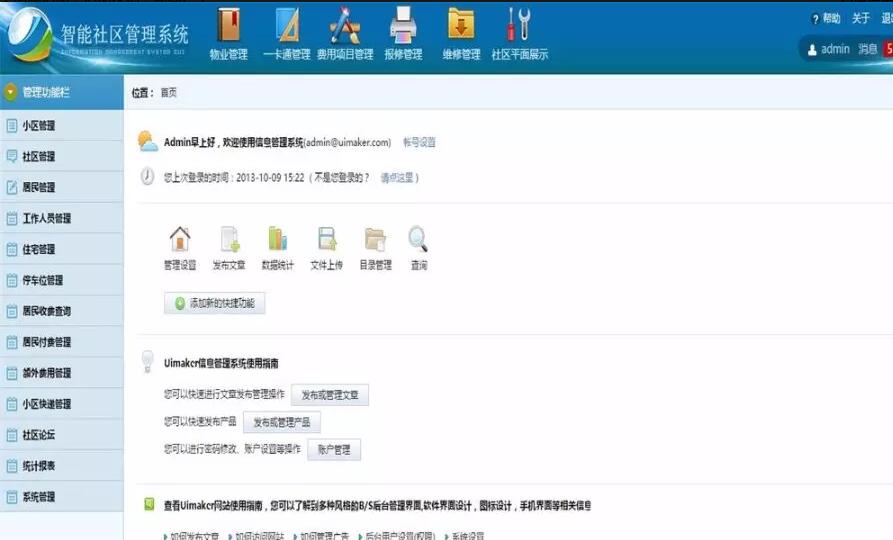The width and height of the screenshot is (893, 540).
Task: Click the light bulb icon beside 使用指南
Action: click(148, 362)
